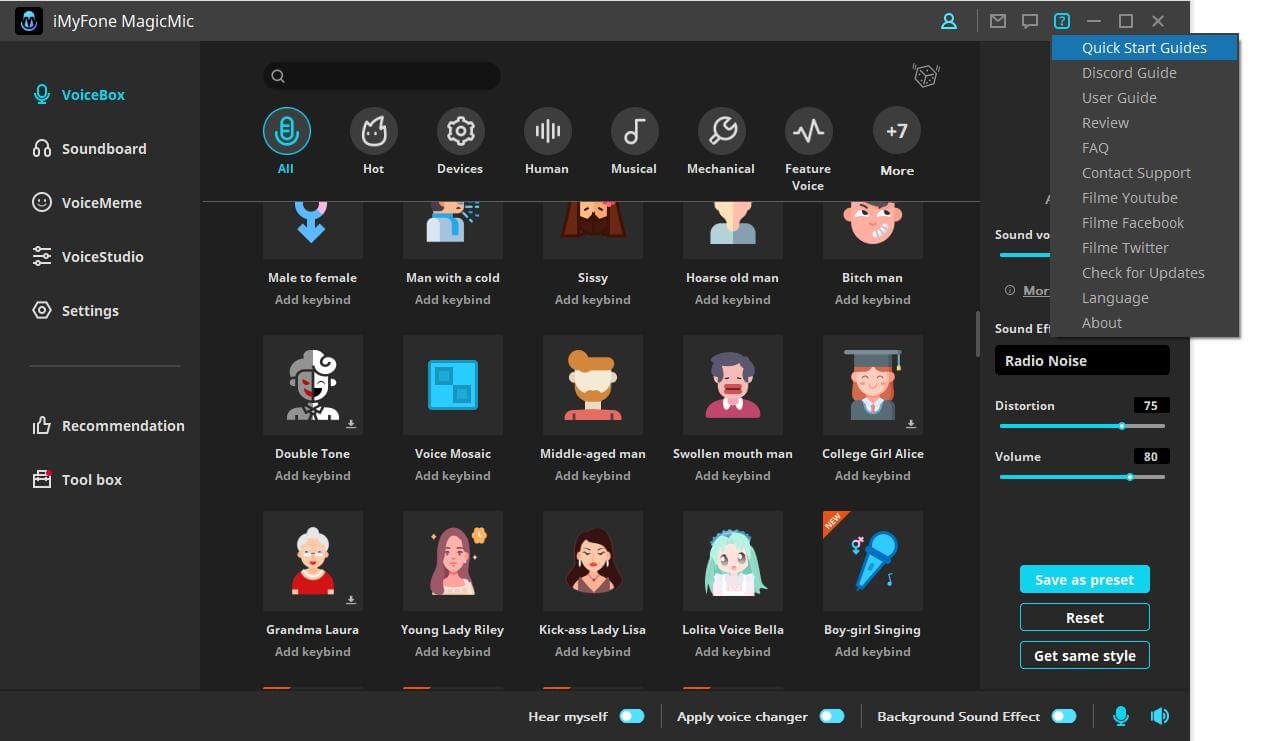Select the Musical category icon

[x=634, y=130]
